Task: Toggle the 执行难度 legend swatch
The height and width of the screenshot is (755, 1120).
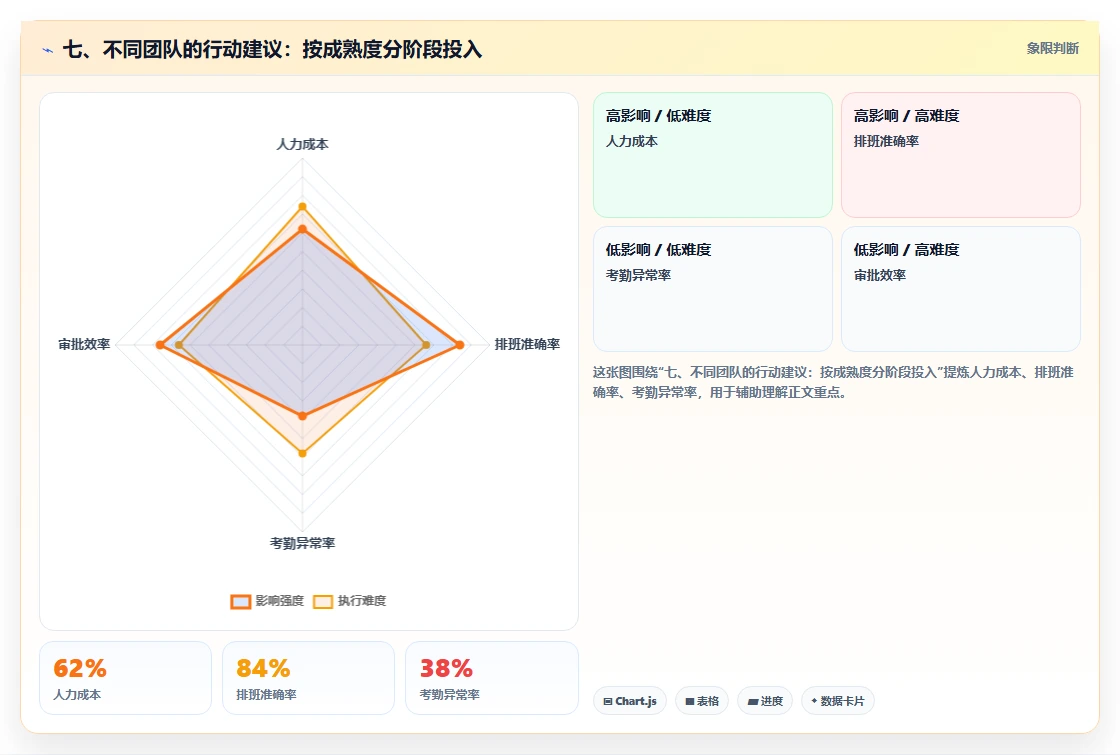Action: click(323, 601)
